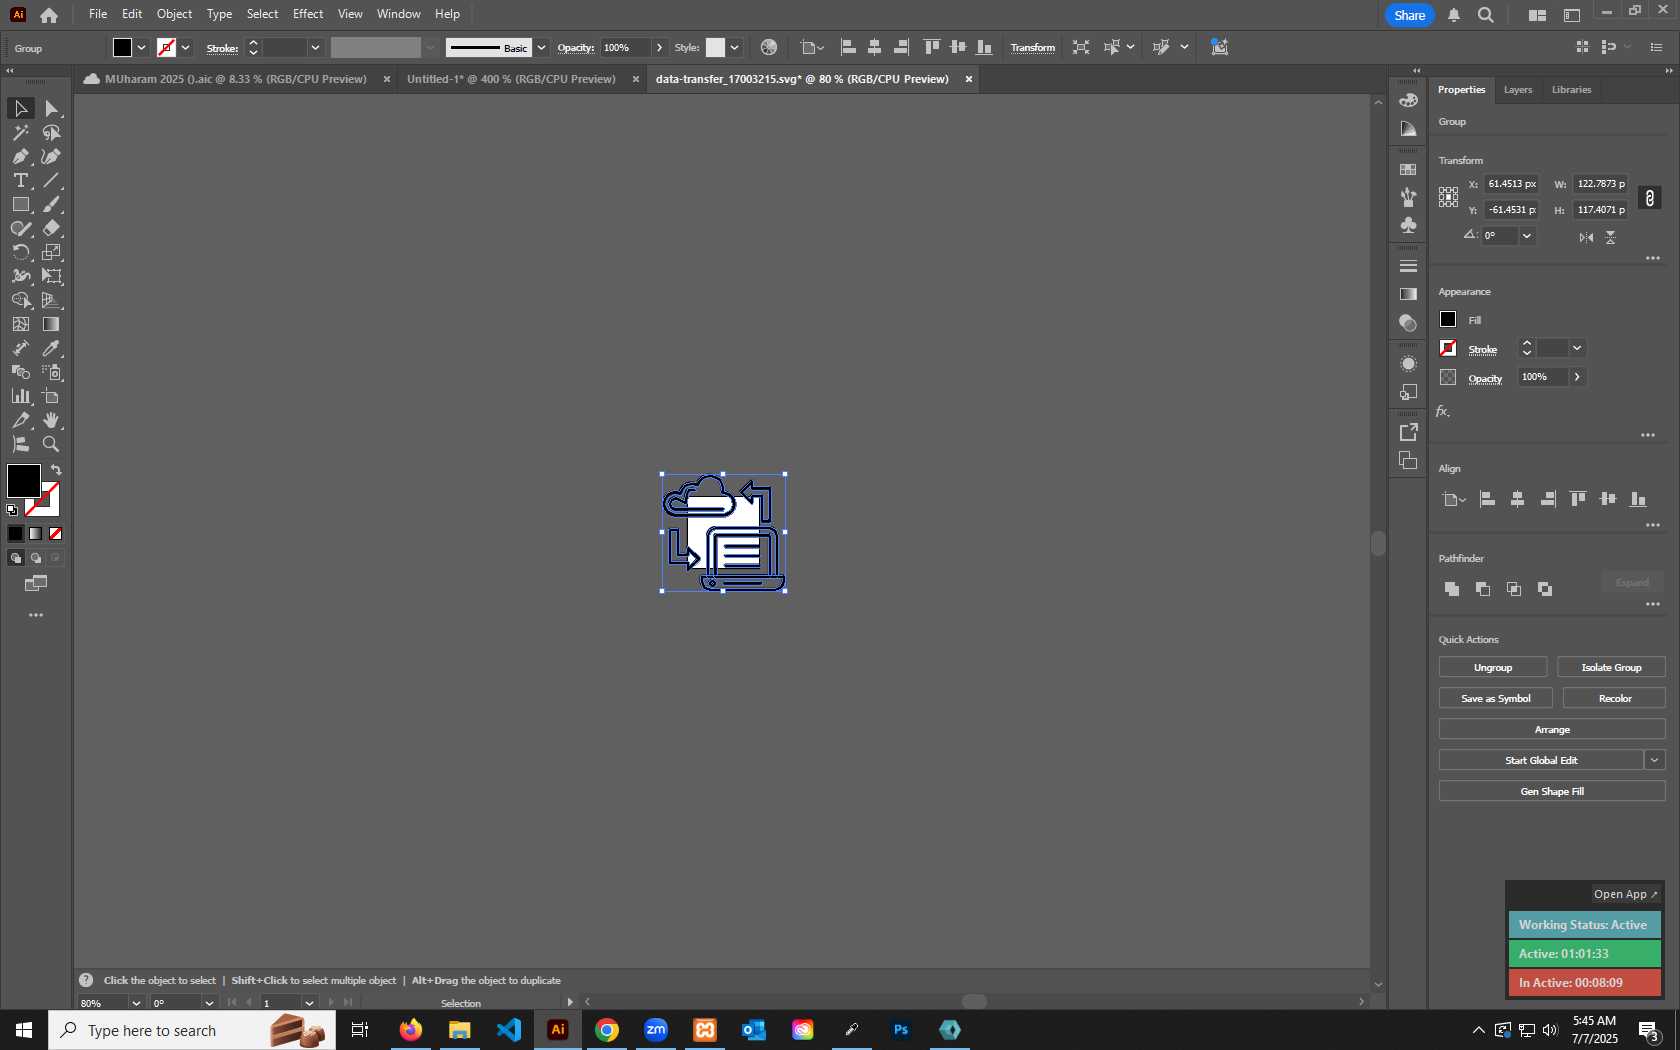
Task: Select the Rotate tool
Action: pyautogui.click(x=20, y=252)
